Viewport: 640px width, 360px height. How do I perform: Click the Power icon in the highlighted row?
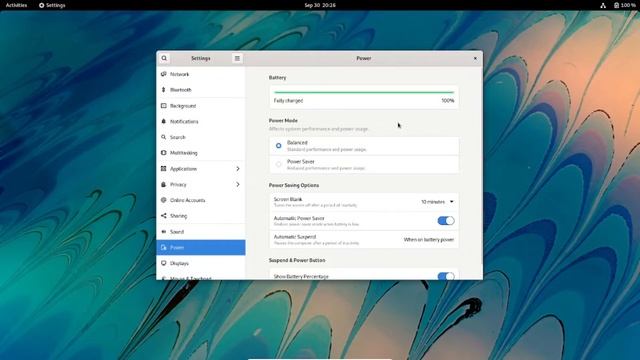(x=164, y=247)
